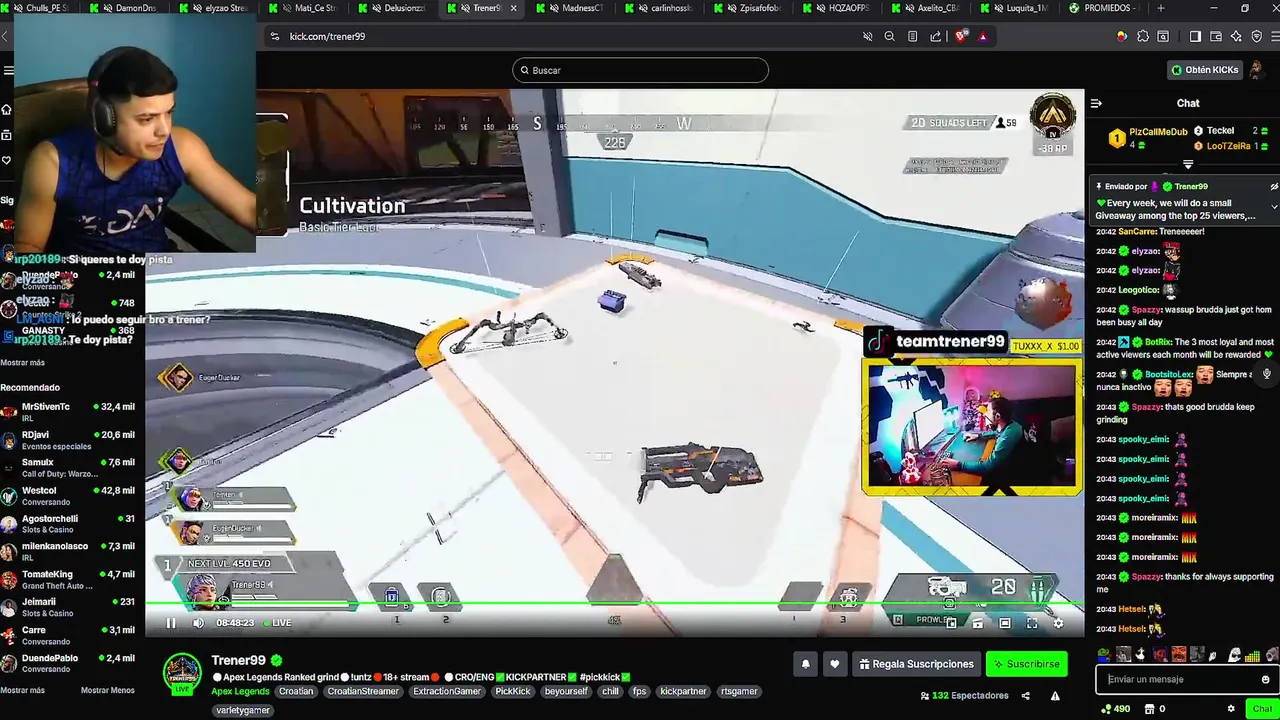Open the zoom level magnifier icon
Image resolution: width=1280 pixels, height=720 pixels.
coord(889,36)
